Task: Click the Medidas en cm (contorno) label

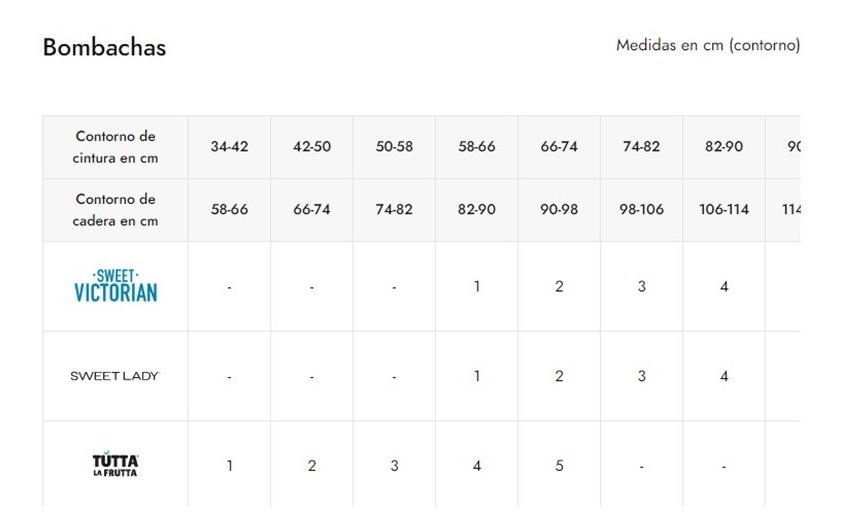Action: pyautogui.click(x=708, y=45)
